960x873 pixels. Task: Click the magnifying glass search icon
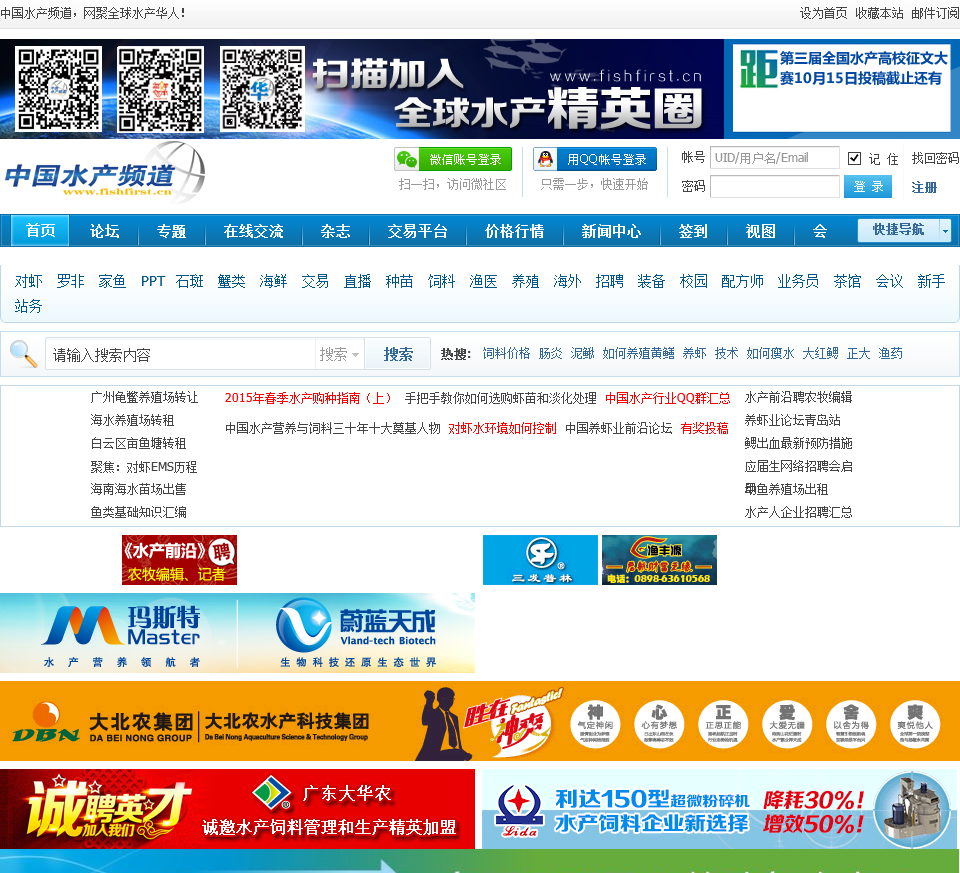tap(23, 354)
